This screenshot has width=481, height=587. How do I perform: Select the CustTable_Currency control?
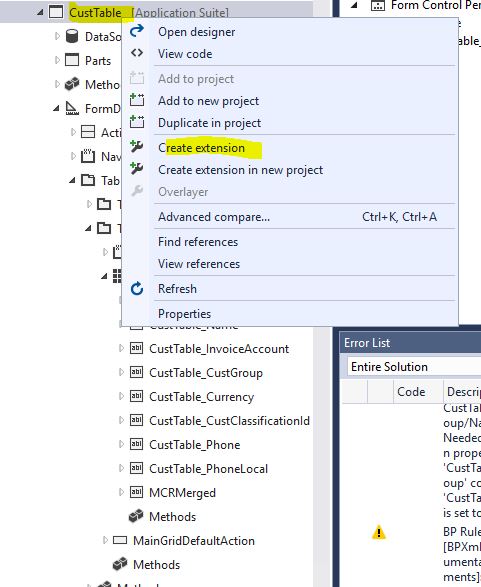click(201, 396)
